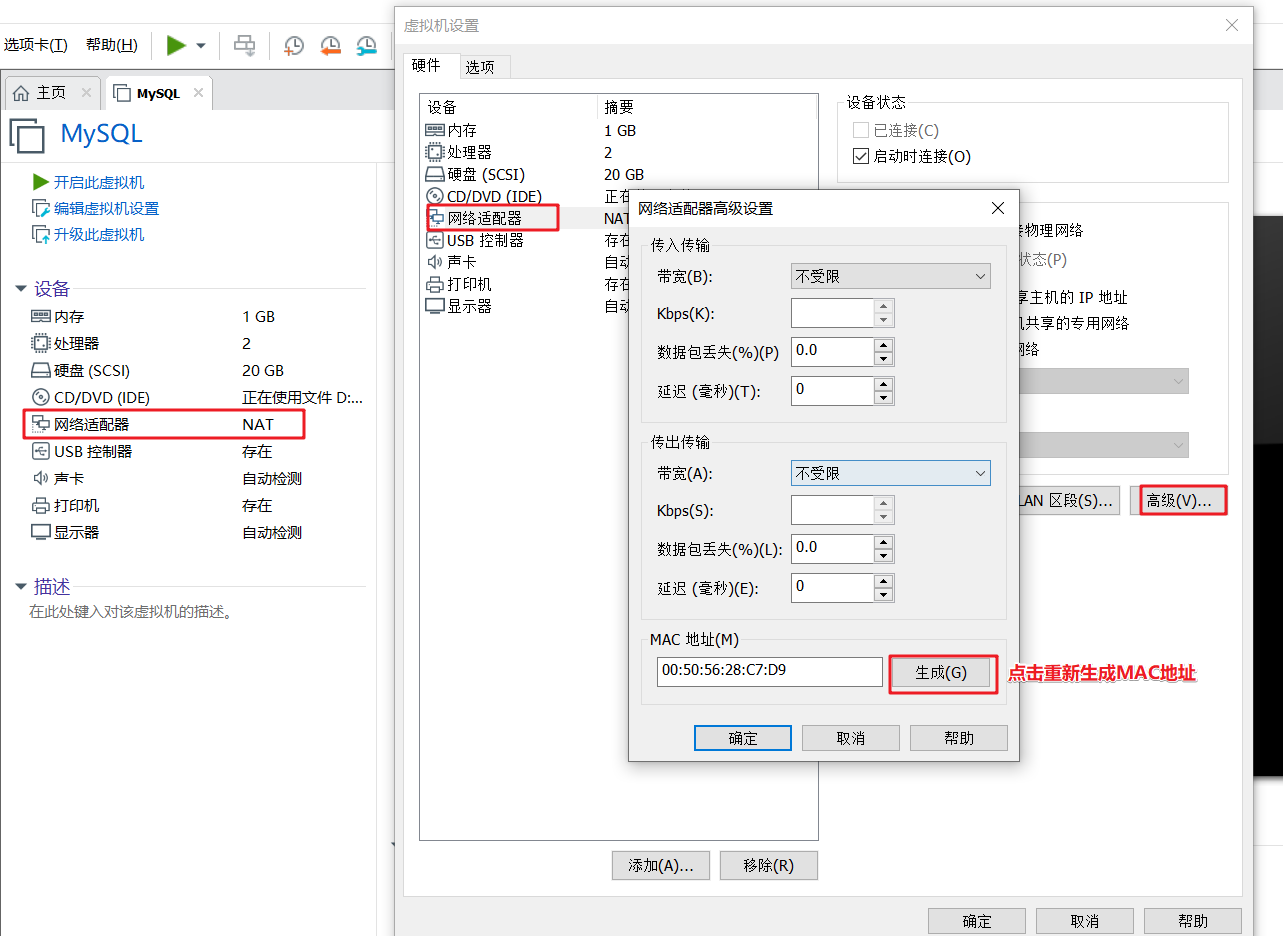The height and width of the screenshot is (936, 1283).
Task: Click the 生成(G) button
Action: pyautogui.click(x=941, y=672)
